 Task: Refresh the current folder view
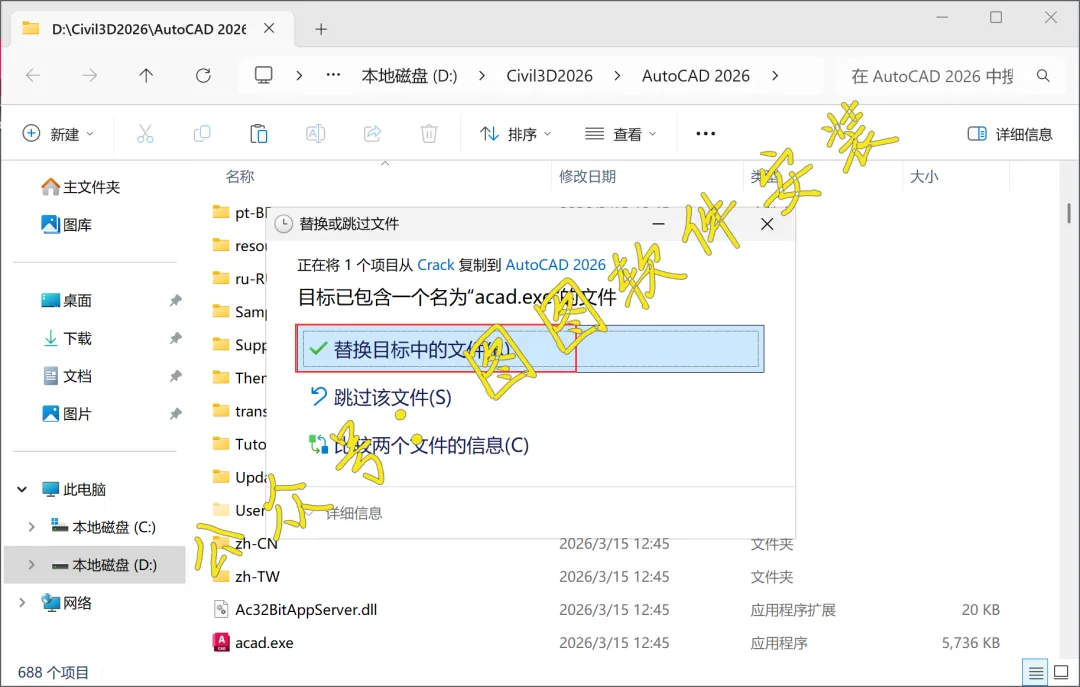pyautogui.click(x=203, y=76)
